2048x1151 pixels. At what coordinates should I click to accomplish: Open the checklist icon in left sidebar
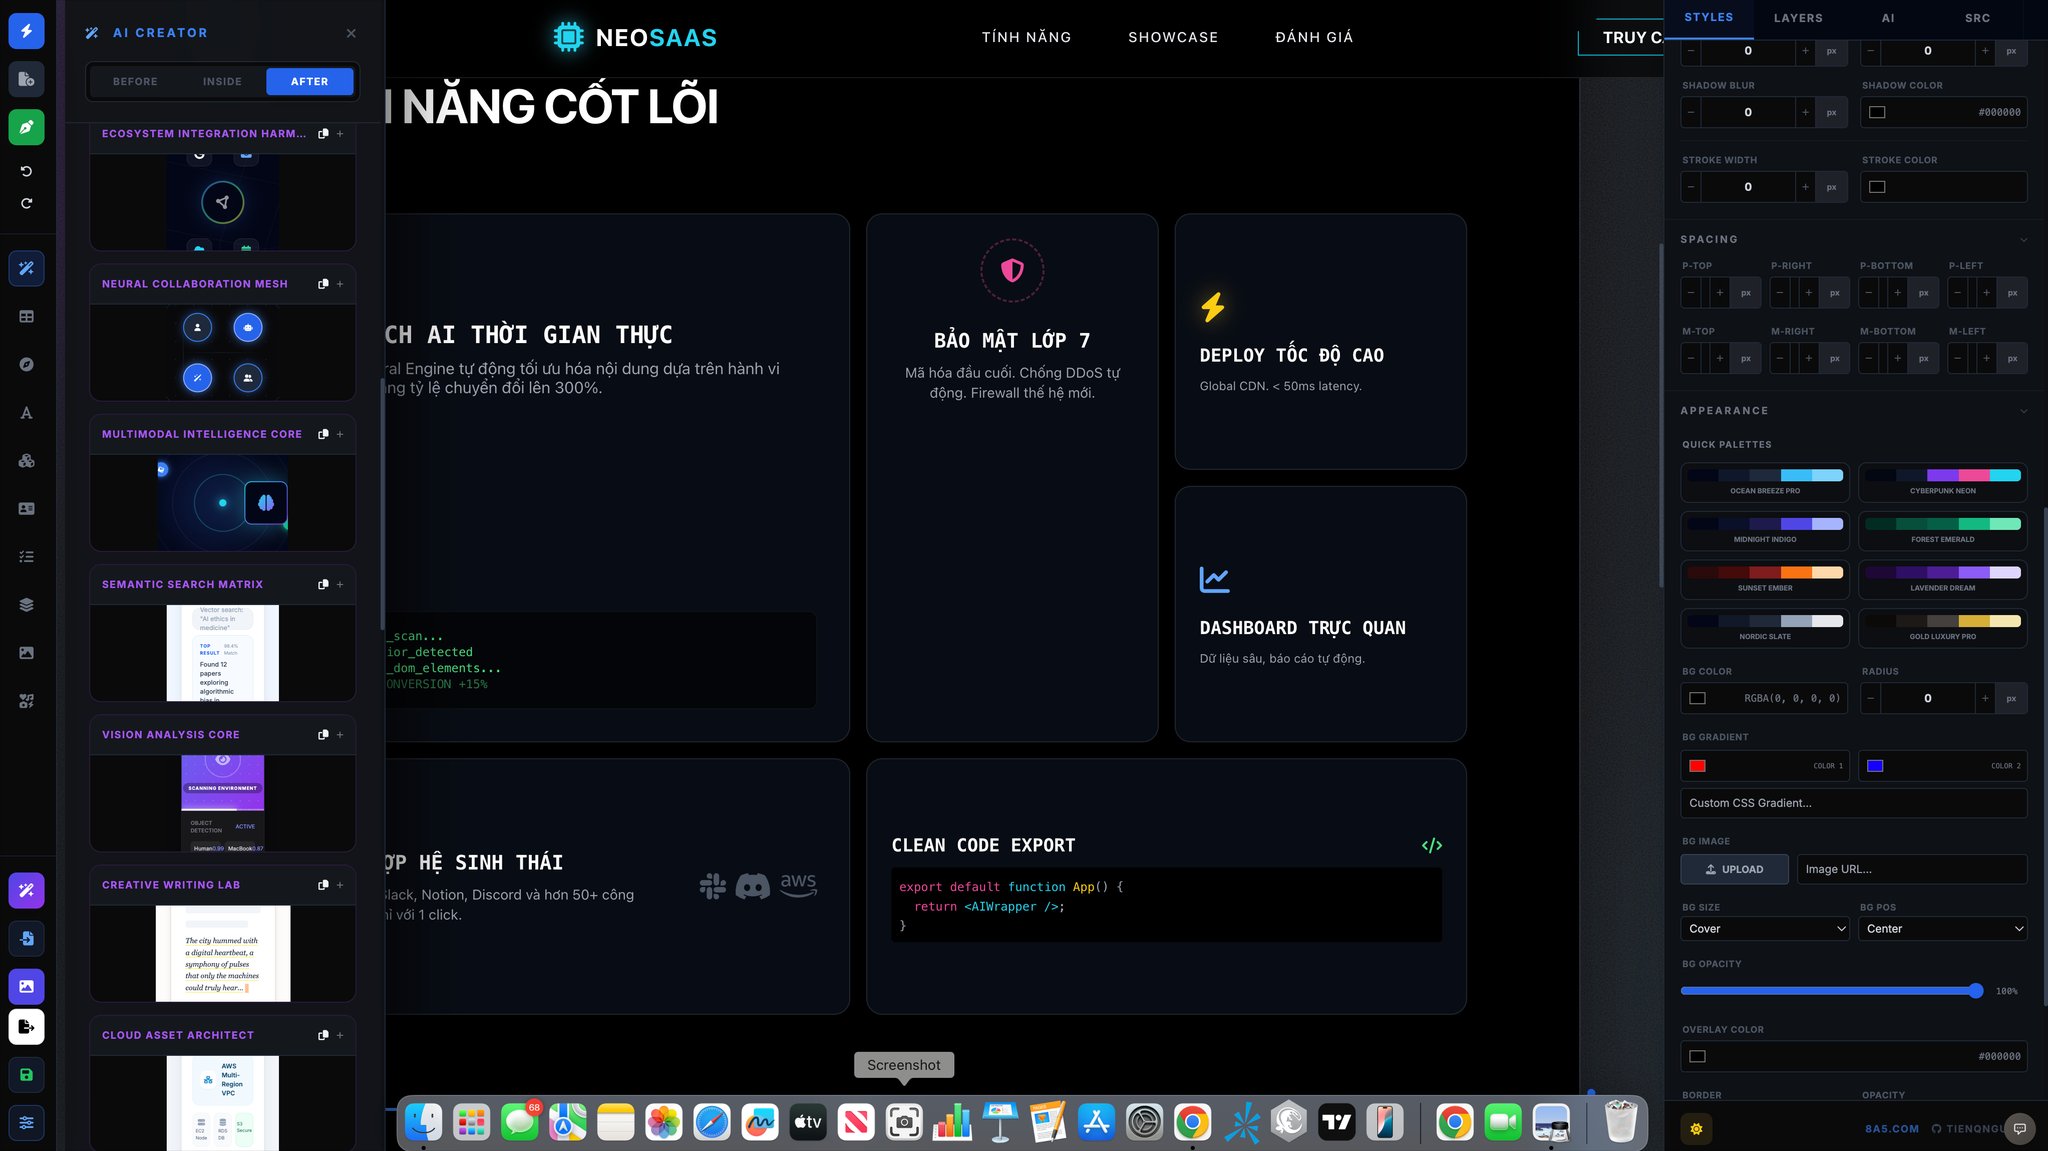(26, 557)
